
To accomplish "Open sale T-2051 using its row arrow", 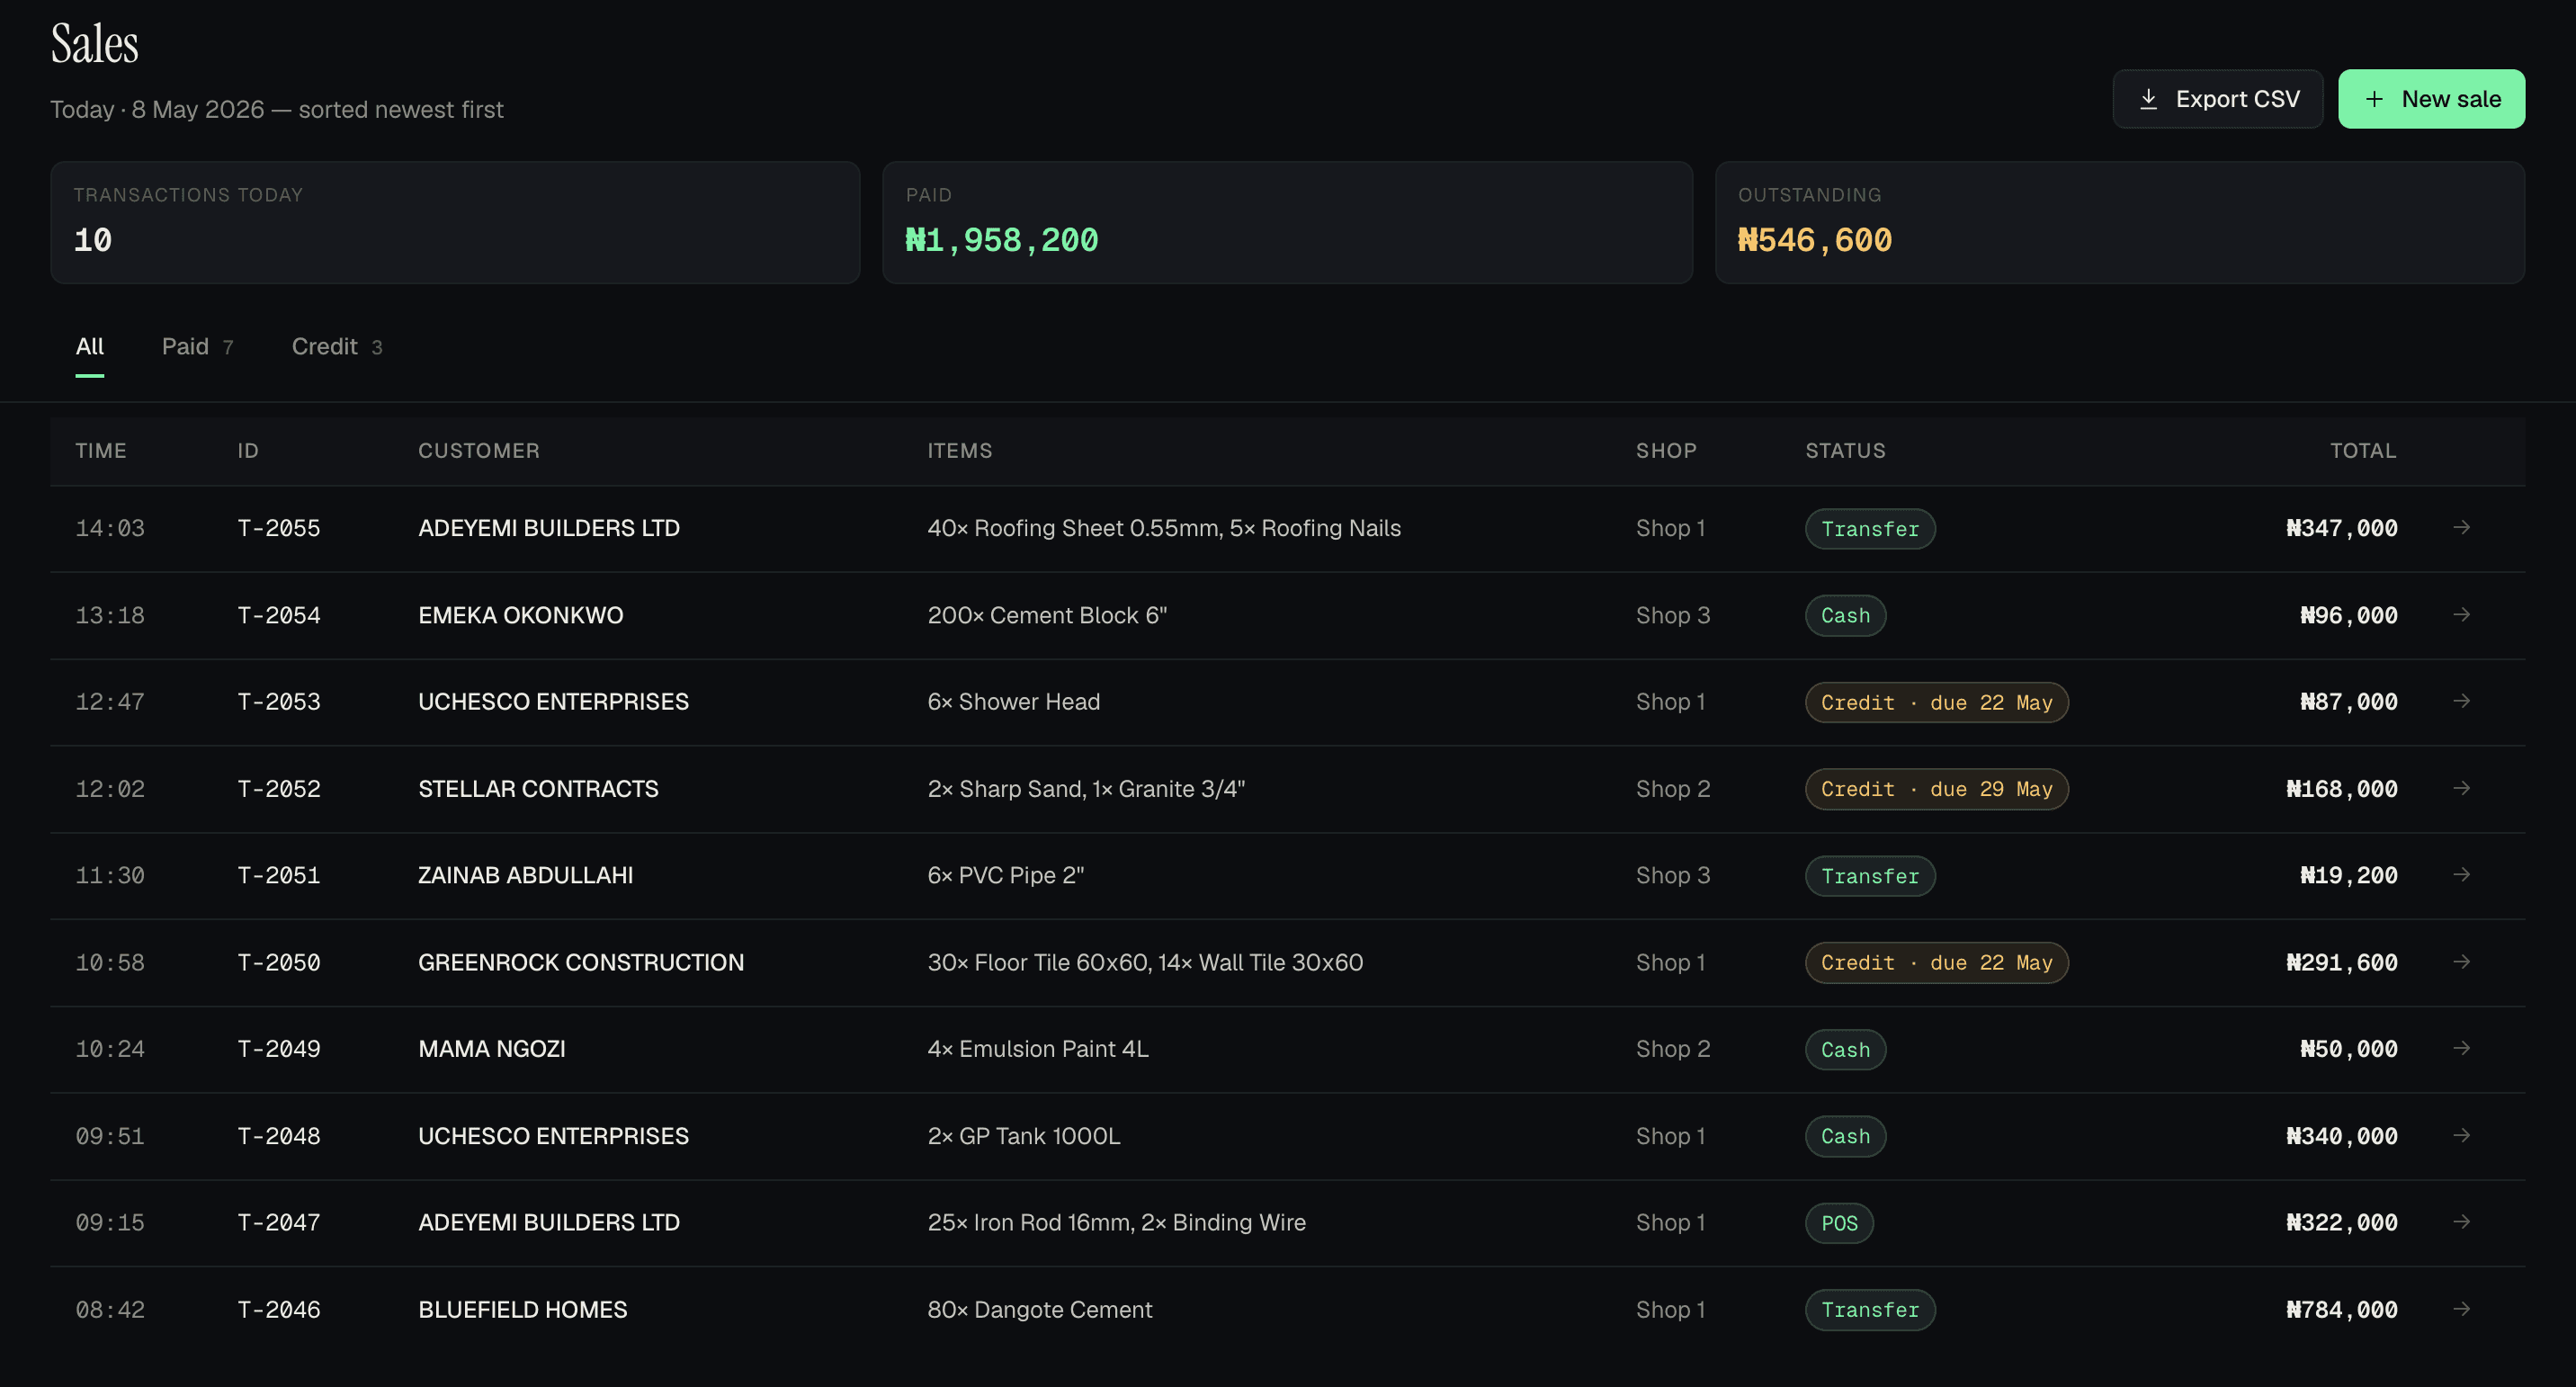I will (2461, 874).
